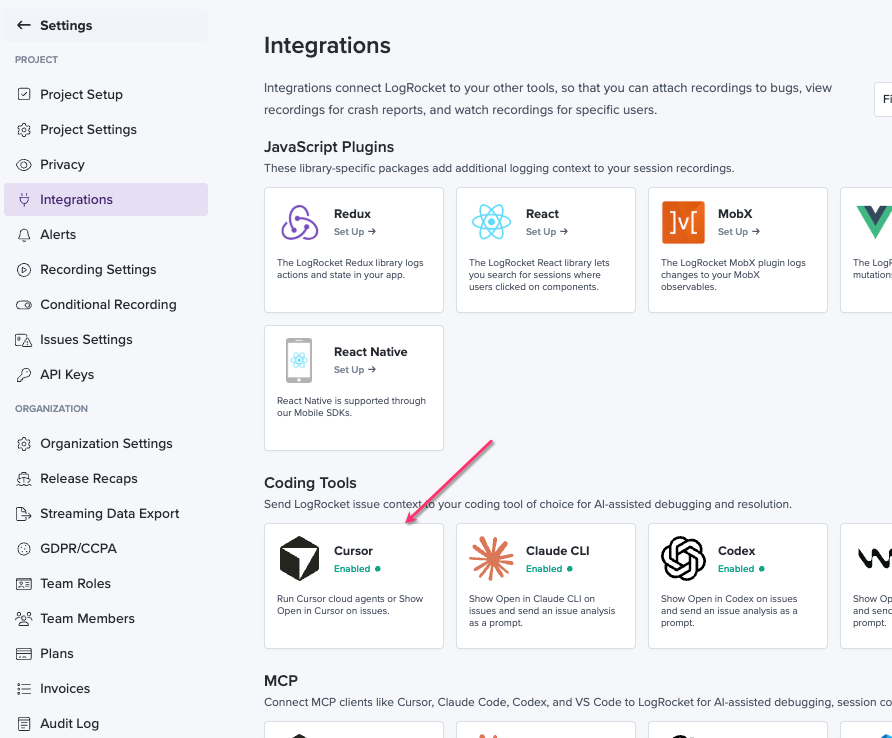Open Project Setup in the sidebar

(x=106, y=94)
